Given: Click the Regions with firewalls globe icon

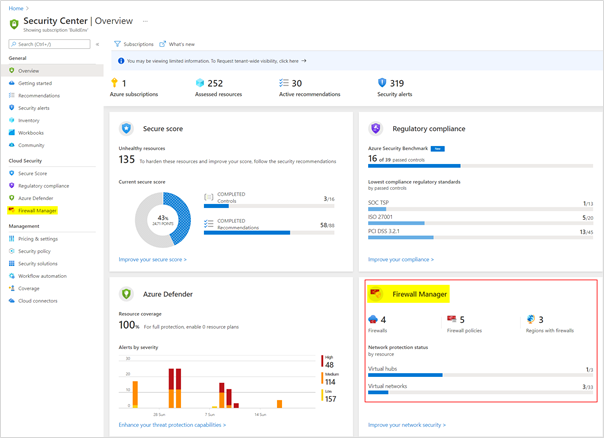Looking at the screenshot, I should tap(531, 319).
